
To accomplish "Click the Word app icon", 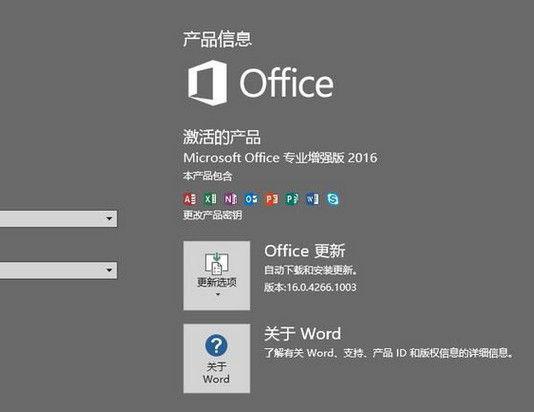I will [313, 199].
